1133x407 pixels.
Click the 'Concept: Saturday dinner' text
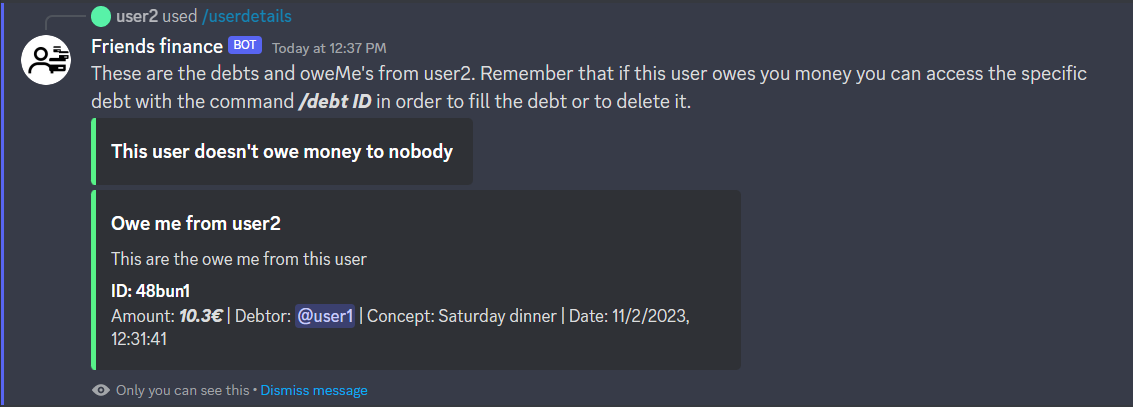coord(461,316)
